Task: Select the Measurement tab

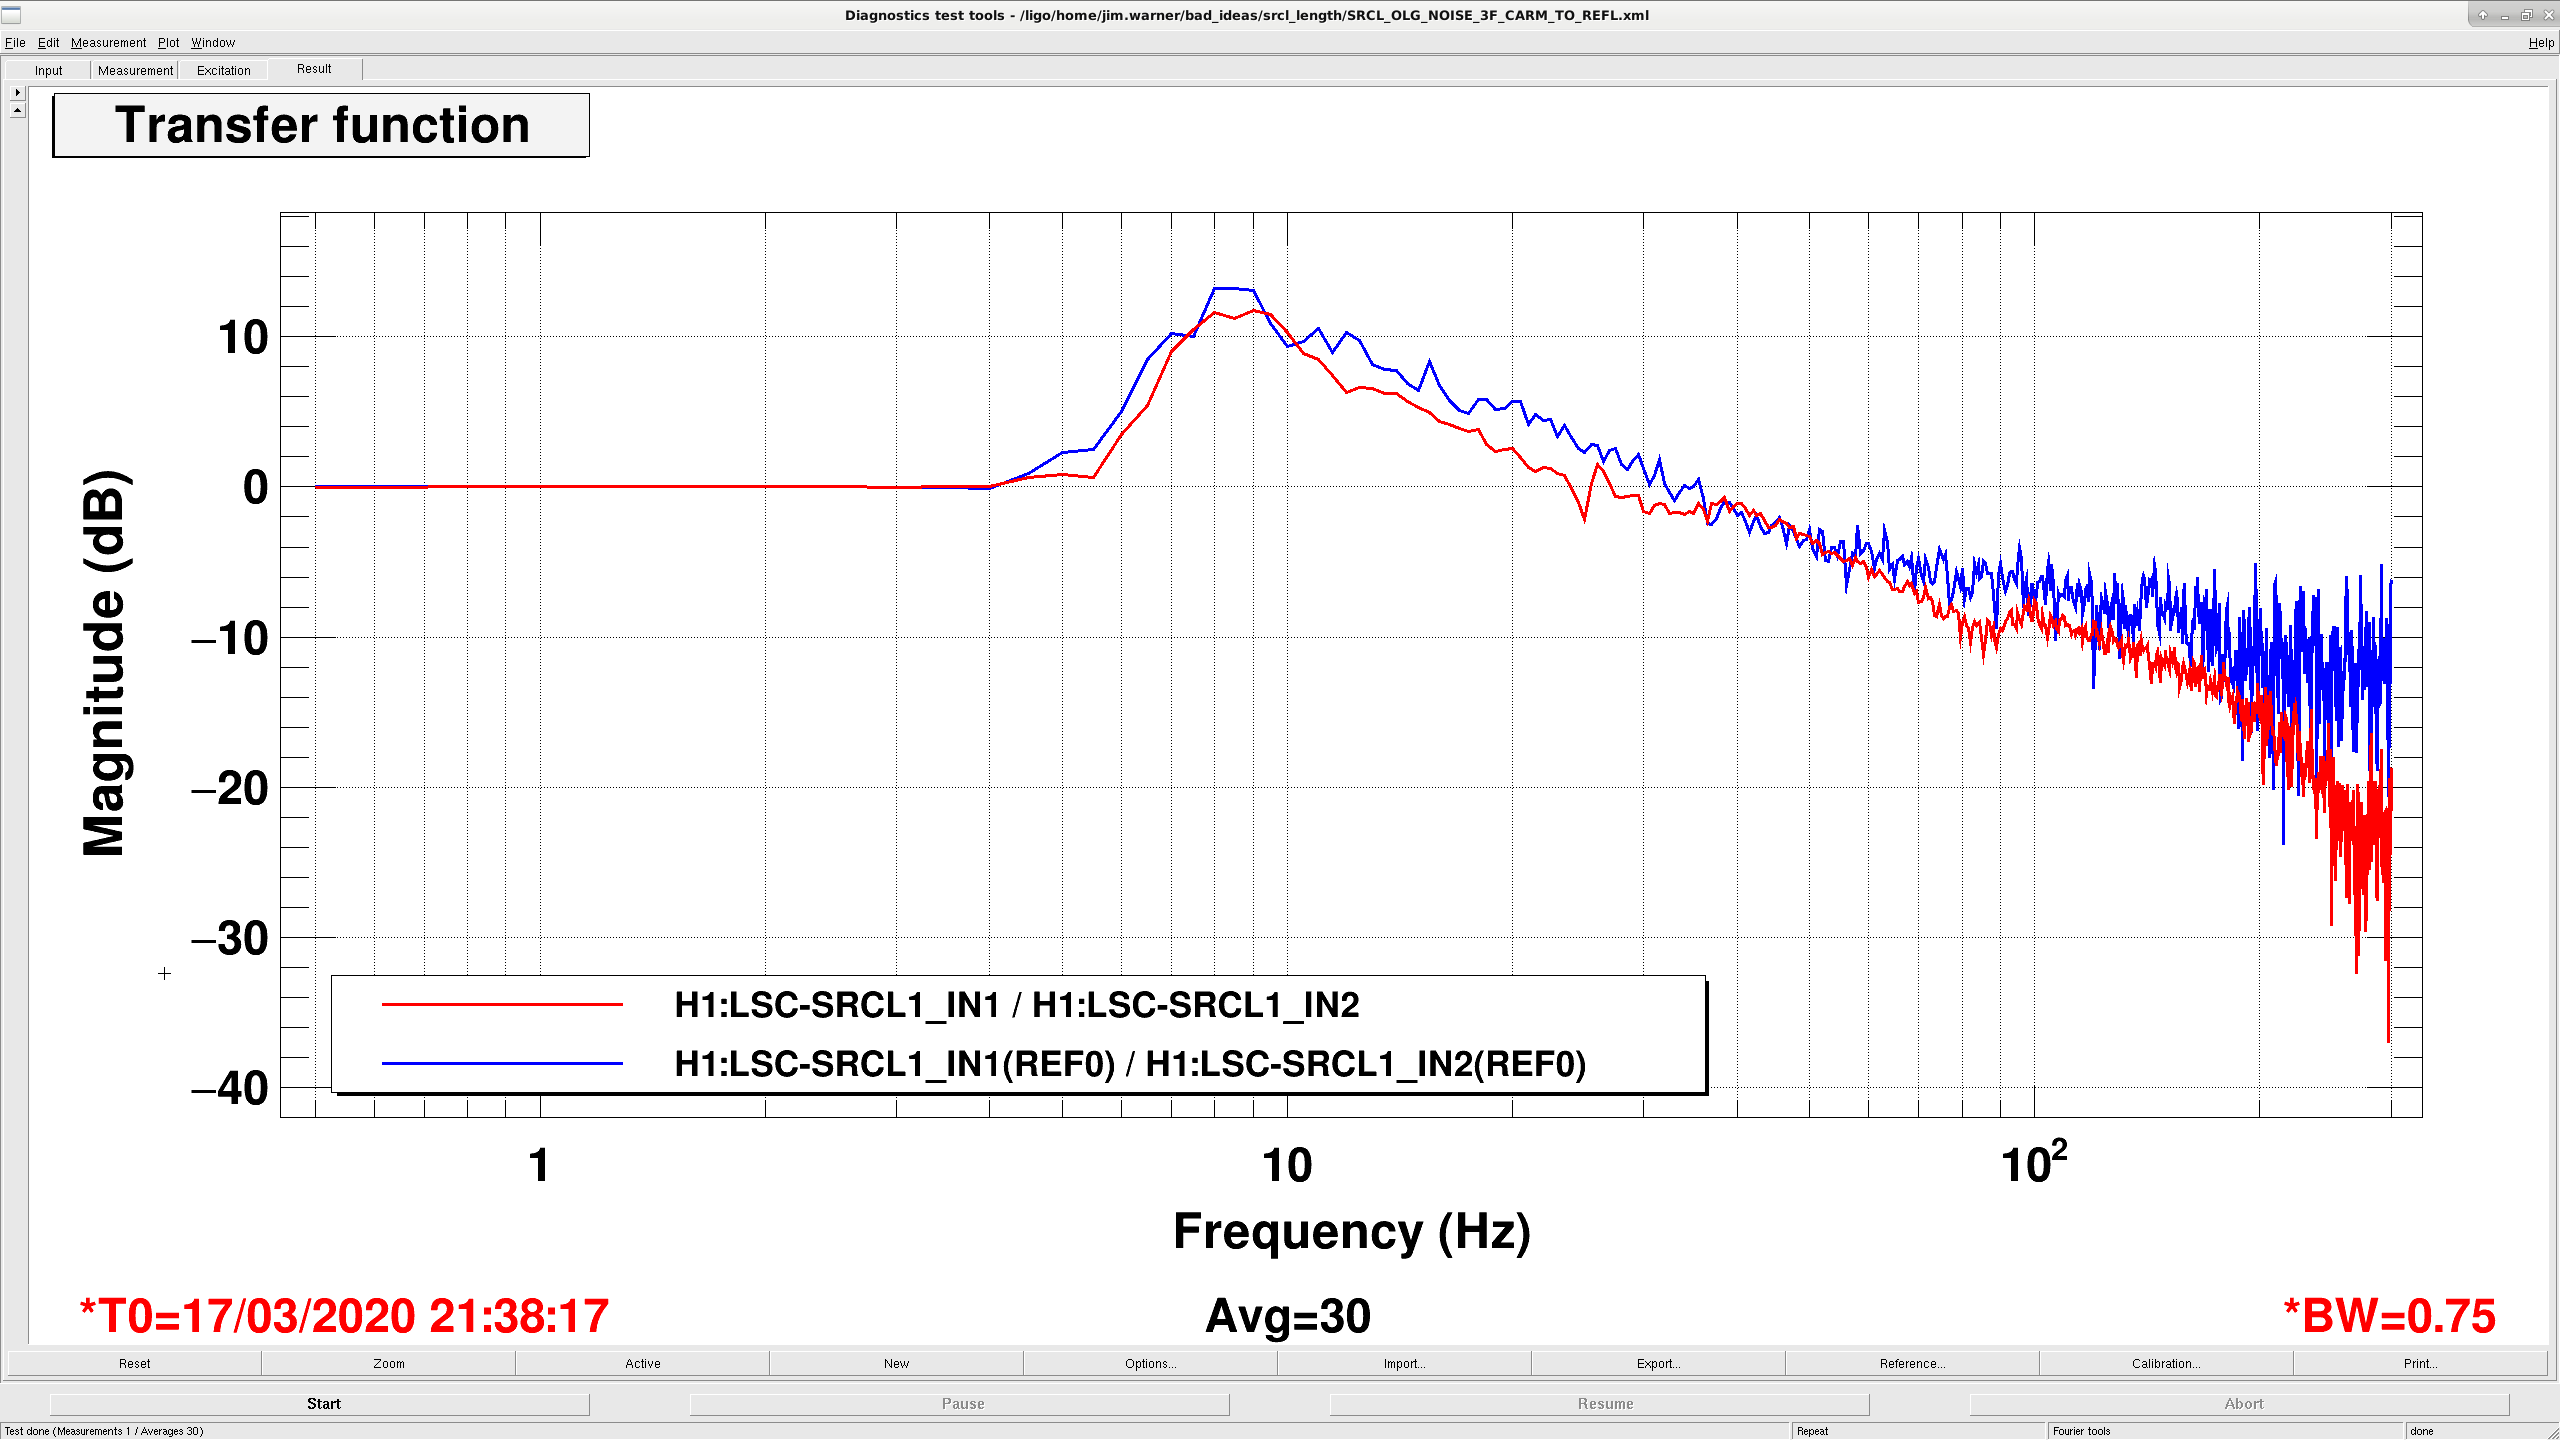Action: (135, 70)
